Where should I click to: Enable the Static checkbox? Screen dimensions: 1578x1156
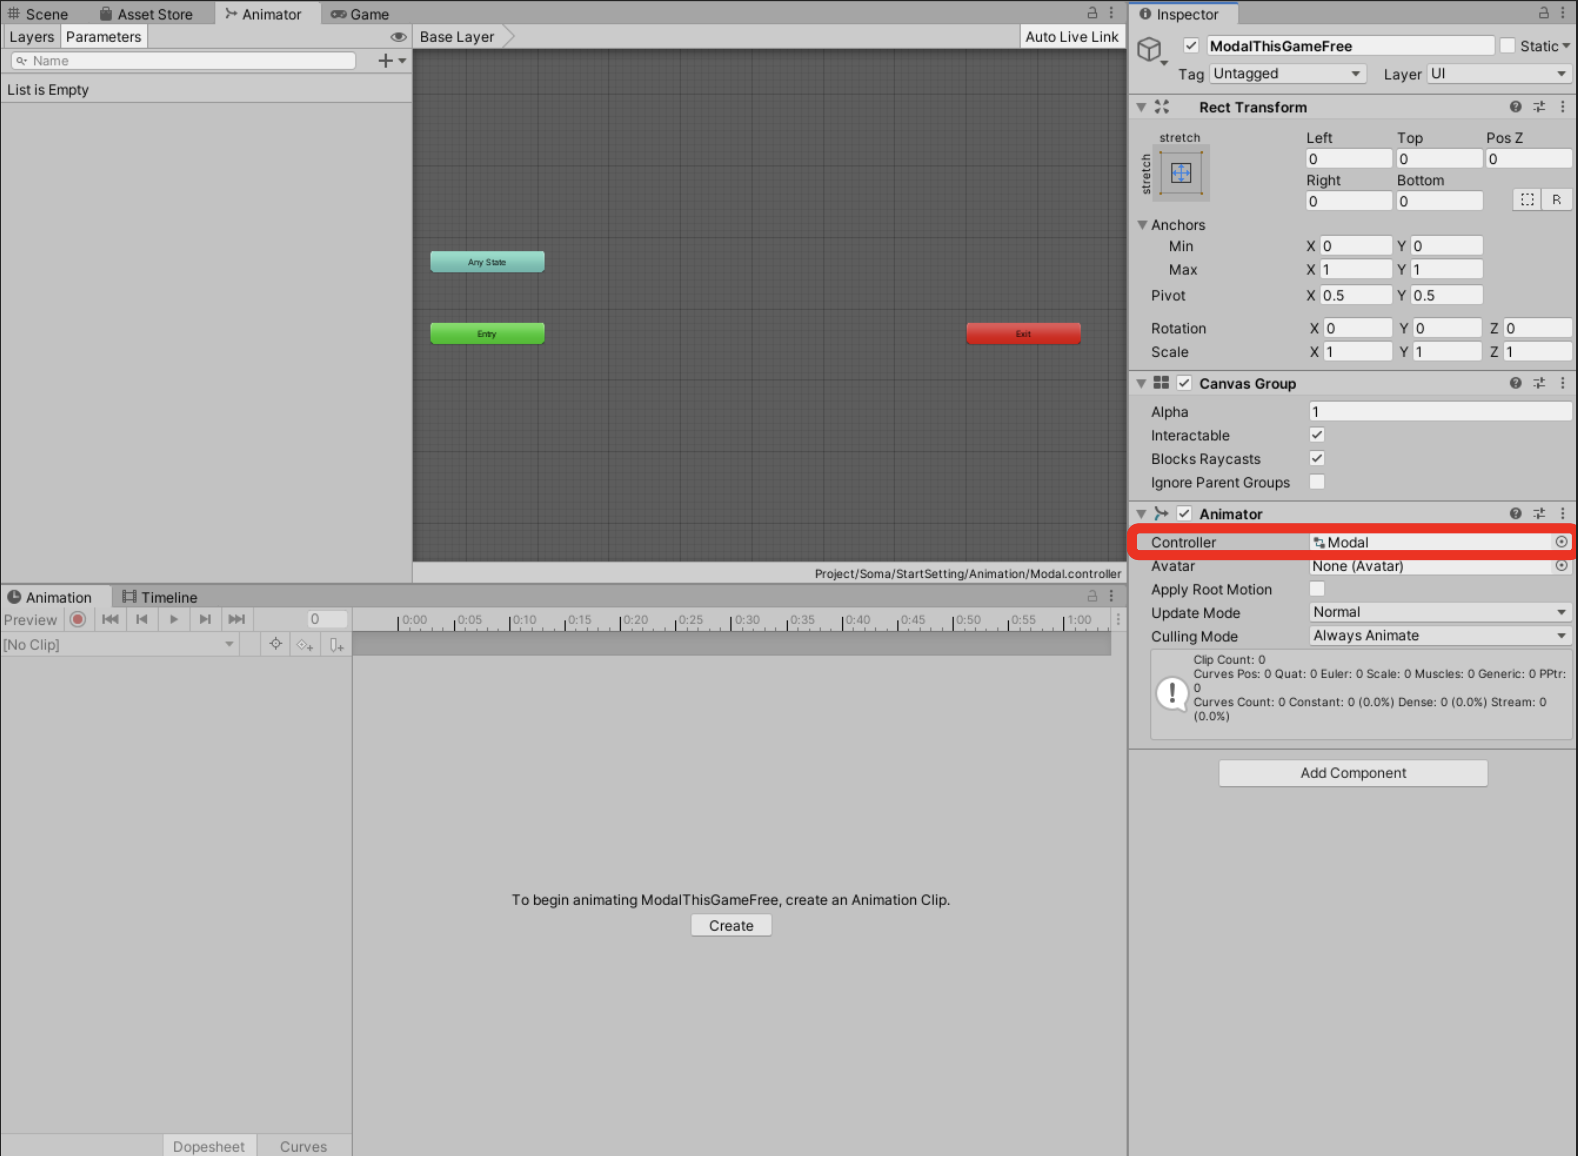click(x=1507, y=46)
